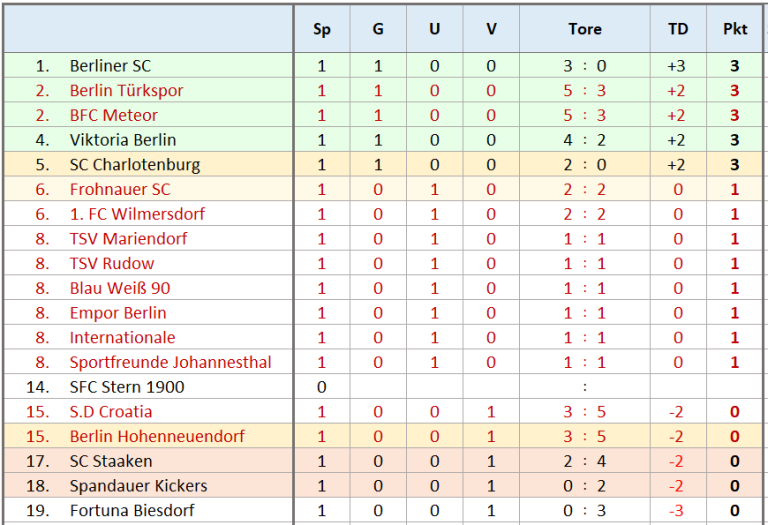Click the SFC Stern 1900 cell

click(x=127, y=387)
